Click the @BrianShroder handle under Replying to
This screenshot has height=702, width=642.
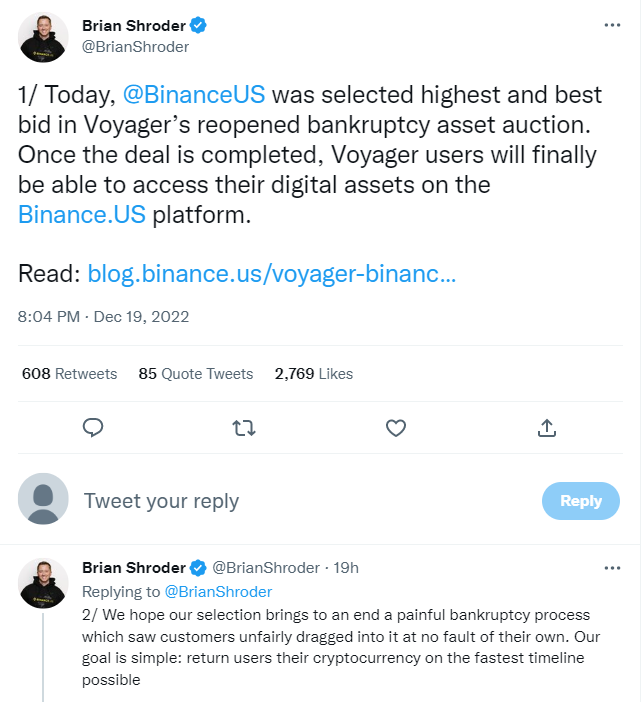[218, 591]
